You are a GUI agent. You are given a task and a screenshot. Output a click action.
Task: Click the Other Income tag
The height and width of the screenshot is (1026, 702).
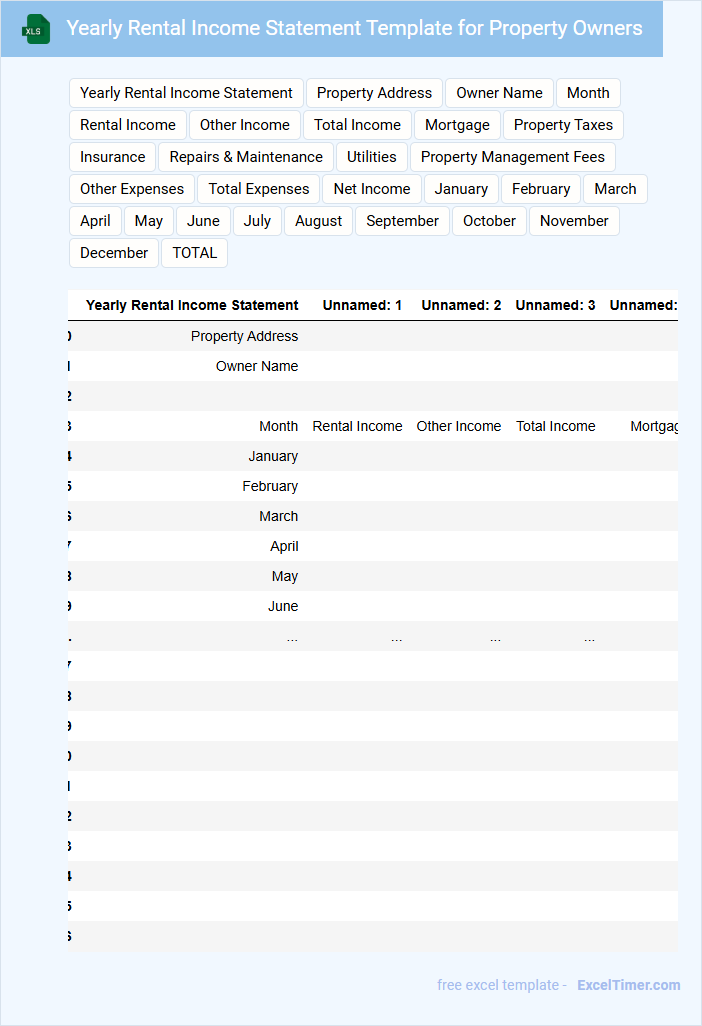click(245, 125)
